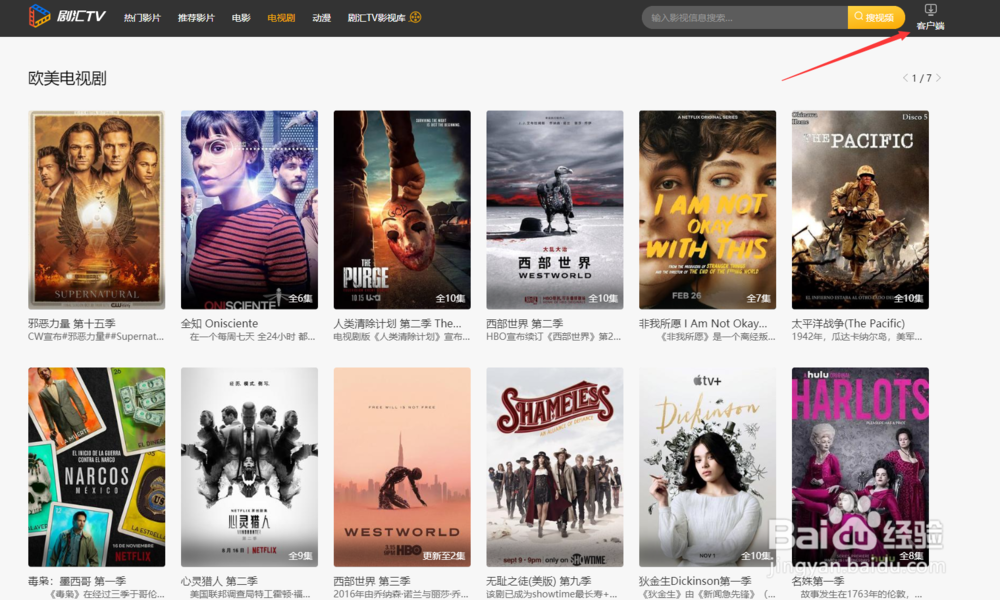Open 动漫 menu item
1000x600 pixels.
point(321,18)
